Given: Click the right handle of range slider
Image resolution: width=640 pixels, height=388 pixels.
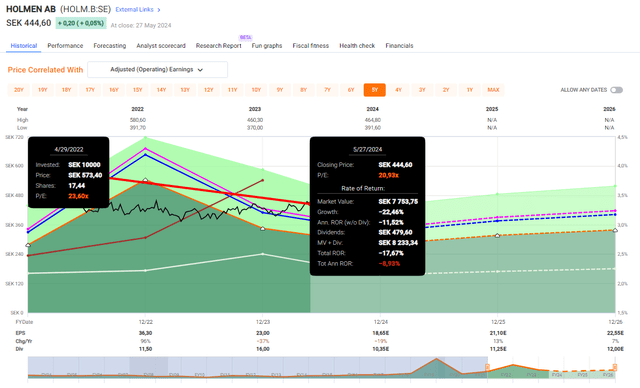Looking at the screenshot, I should 615,368.
